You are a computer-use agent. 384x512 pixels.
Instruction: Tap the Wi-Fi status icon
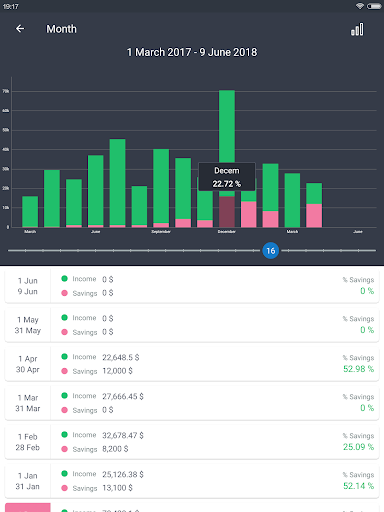click(x=360, y=6)
